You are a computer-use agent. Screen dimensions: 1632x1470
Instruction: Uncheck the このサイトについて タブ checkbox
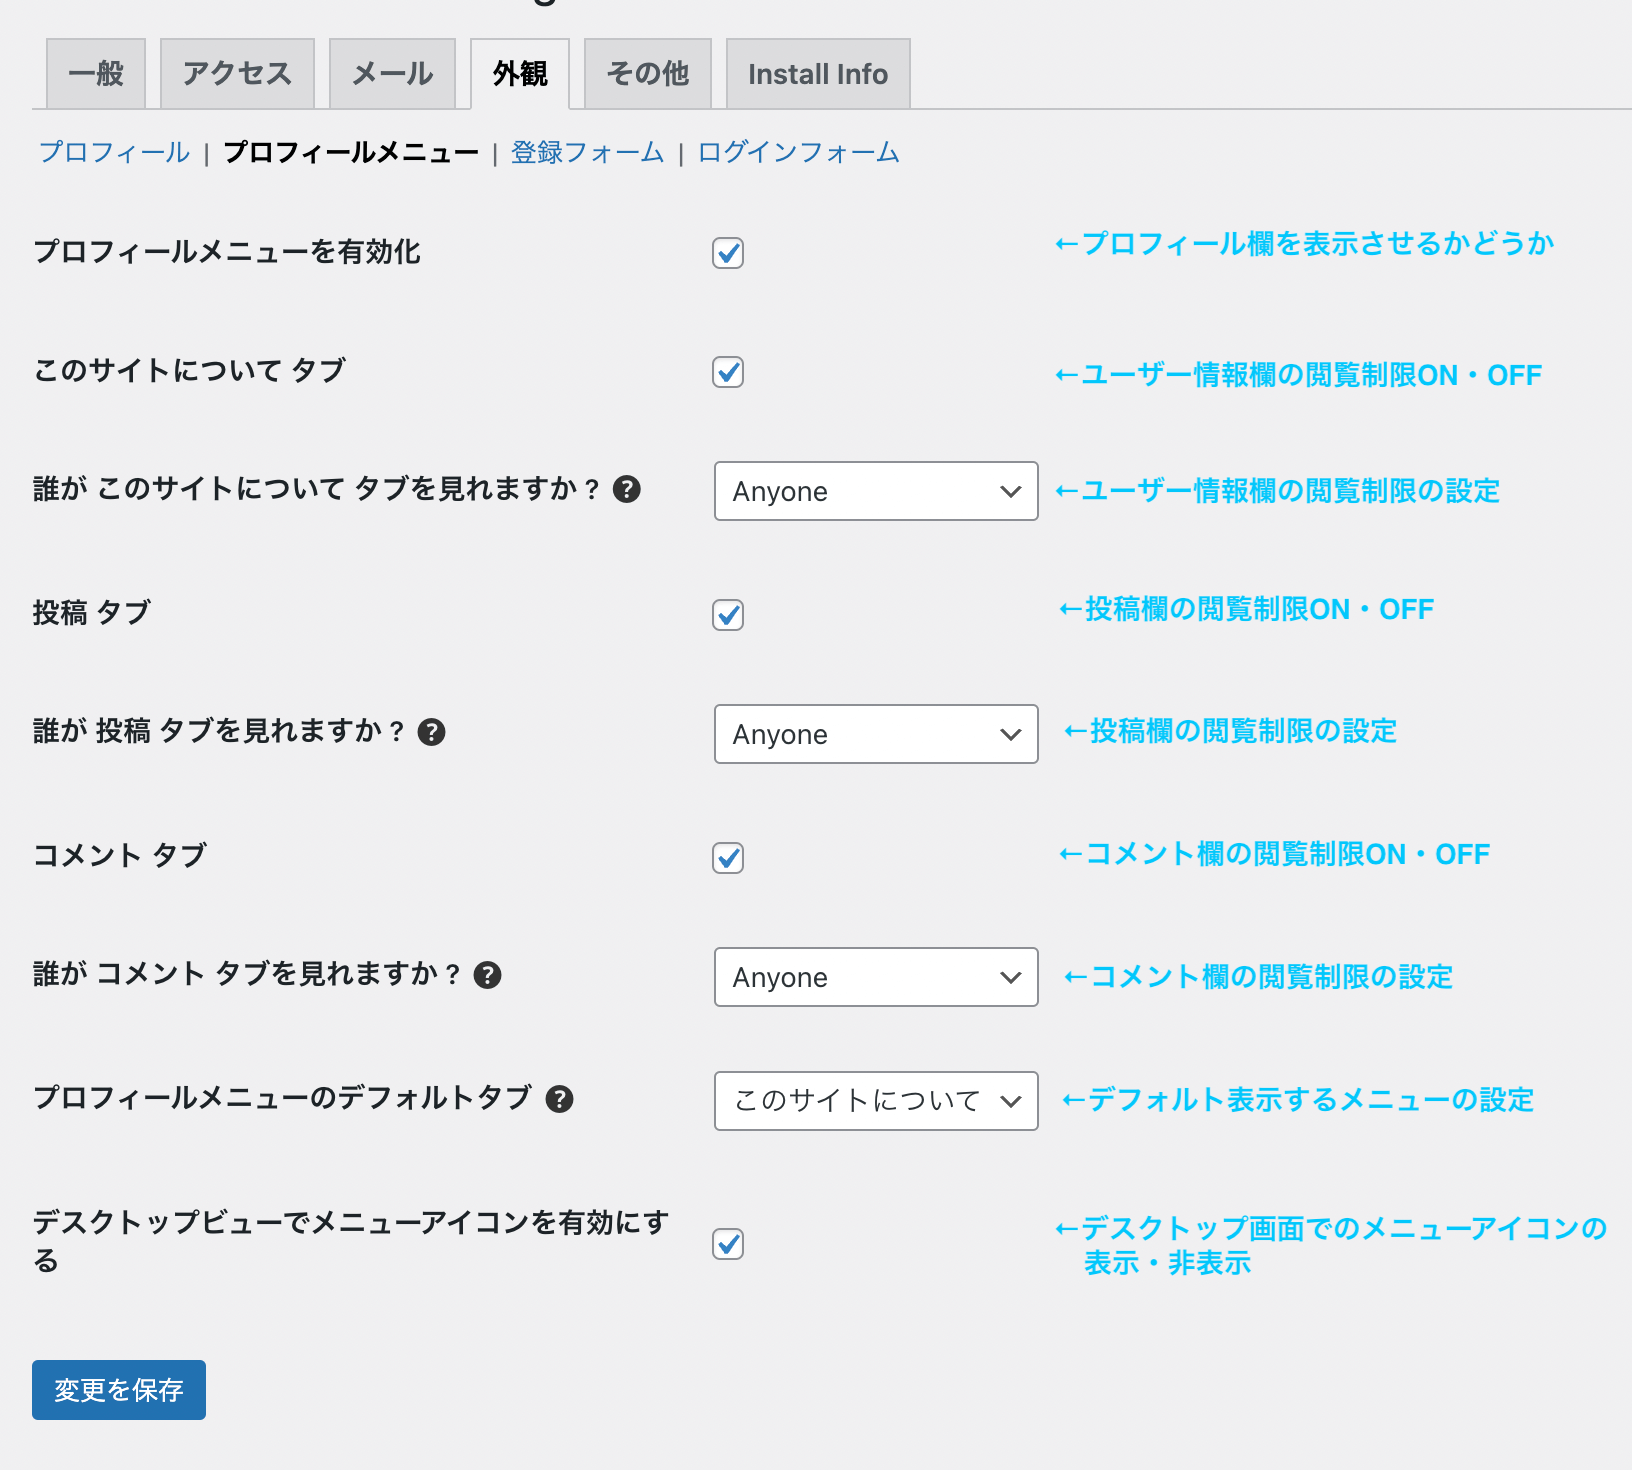click(728, 372)
